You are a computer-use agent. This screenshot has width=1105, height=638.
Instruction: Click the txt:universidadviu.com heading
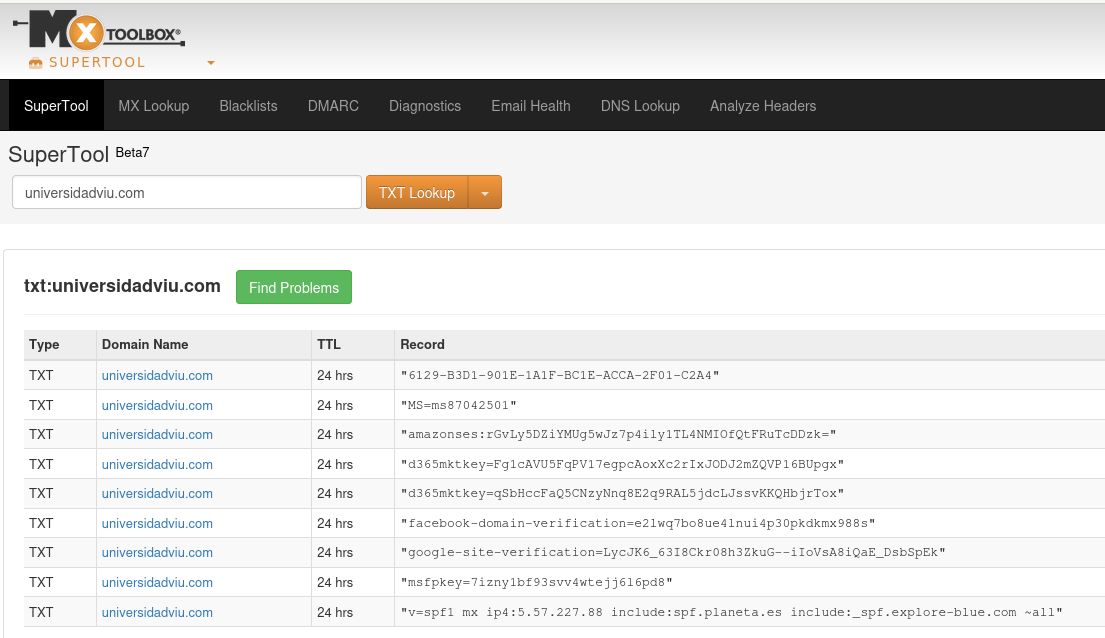click(122, 286)
